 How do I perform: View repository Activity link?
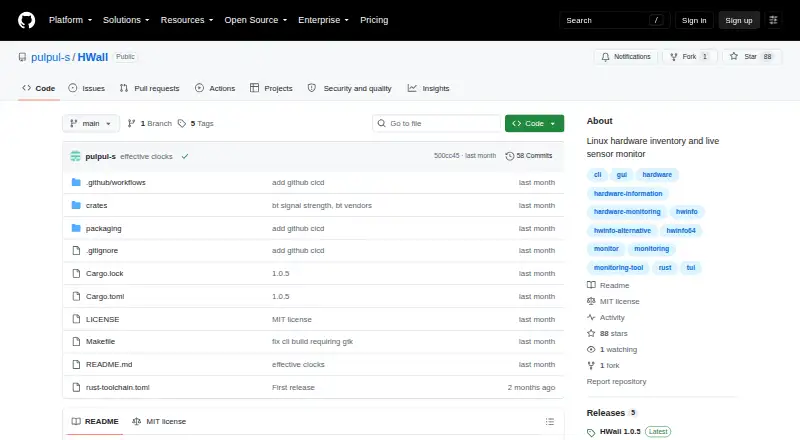pyautogui.click(x=606, y=317)
